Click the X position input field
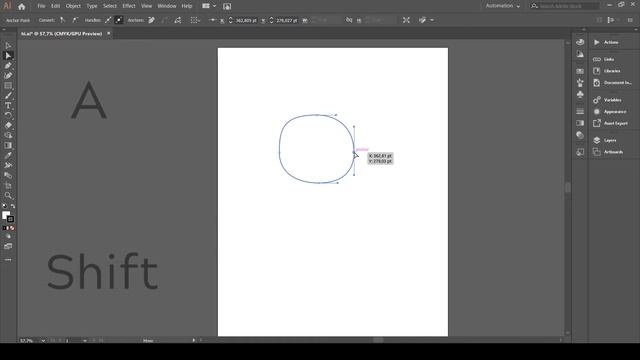The width and height of the screenshot is (640, 360). coord(246,20)
